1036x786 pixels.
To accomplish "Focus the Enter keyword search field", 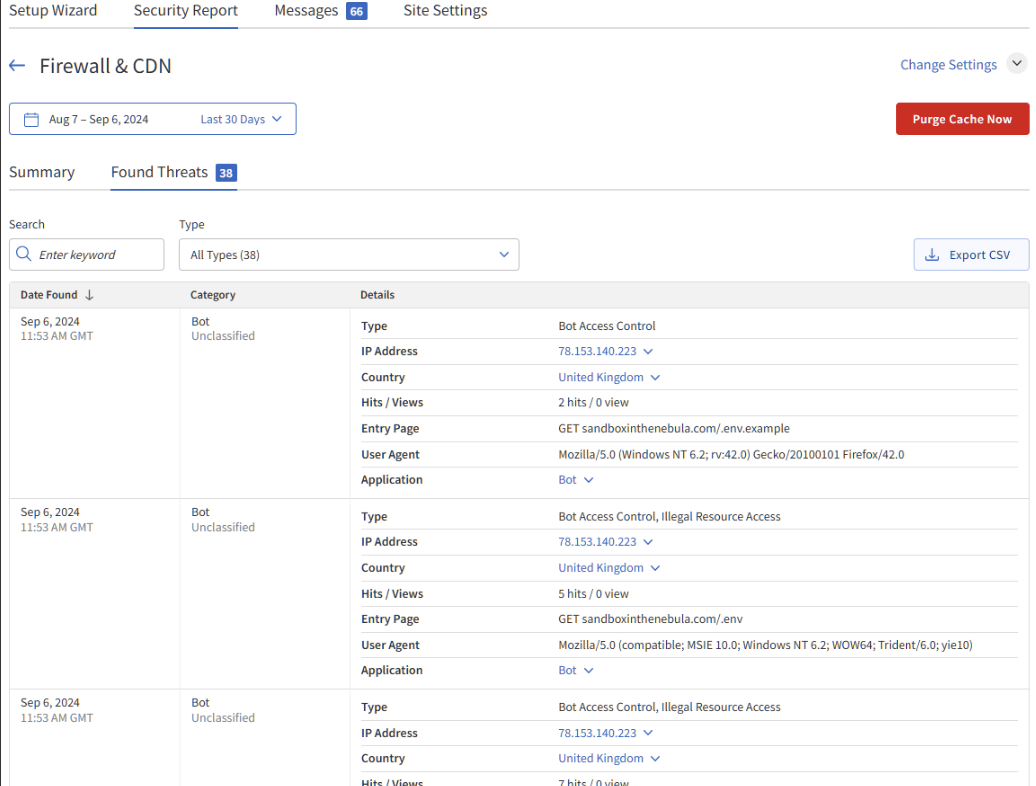I will (x=87, y=254).
